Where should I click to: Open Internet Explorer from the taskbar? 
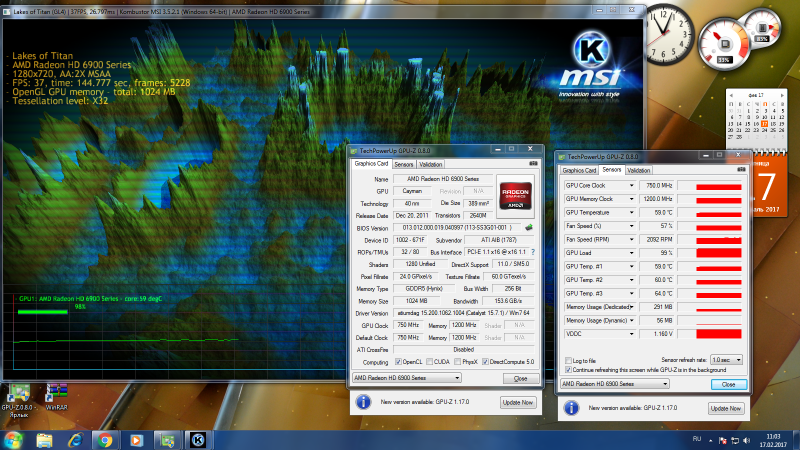point(75,439)
